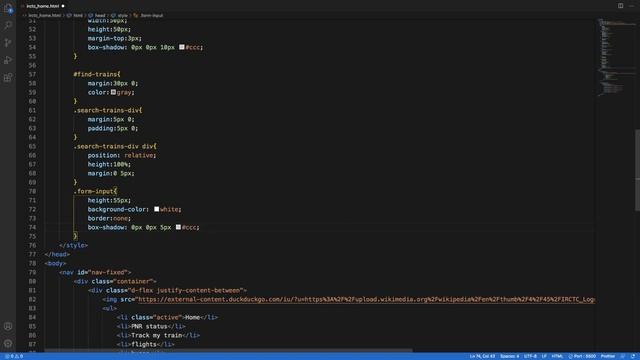Viewport: 640px width, 360px height.
Task: Click the #ccc color swatch on line 54
Action: click(182, 47)
